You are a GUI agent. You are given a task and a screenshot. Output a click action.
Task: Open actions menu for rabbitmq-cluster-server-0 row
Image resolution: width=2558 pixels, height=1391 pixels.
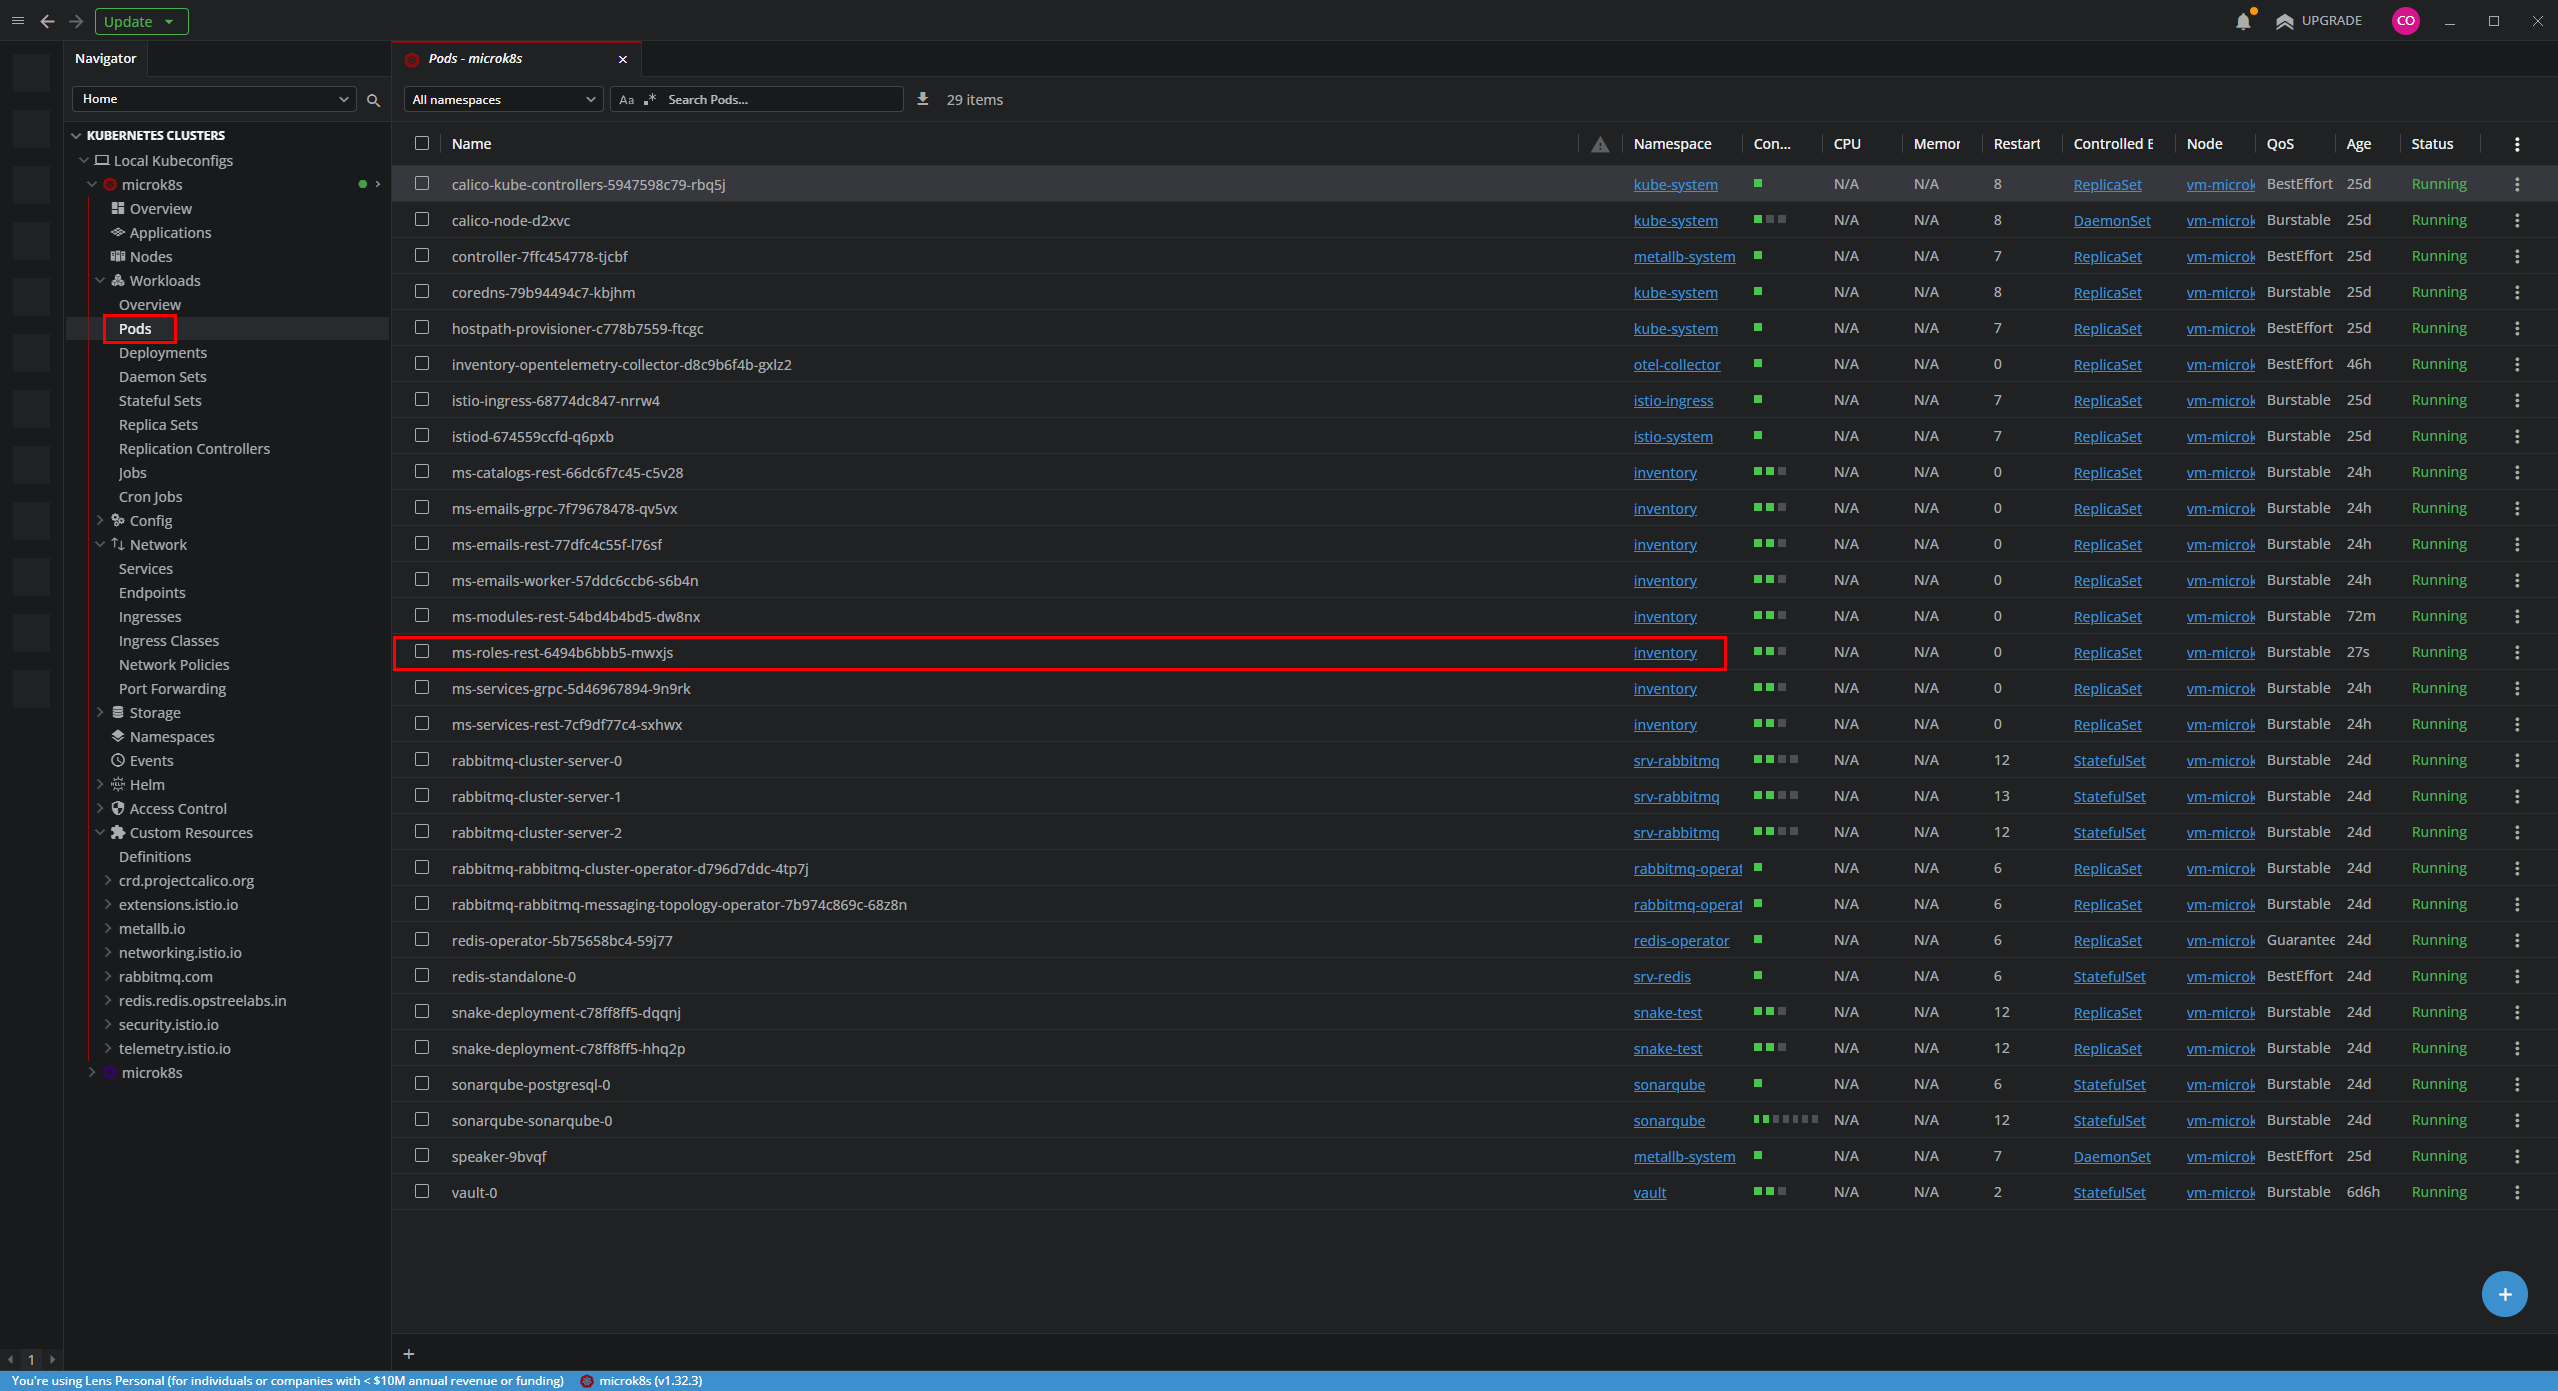tap(2517, 760)
